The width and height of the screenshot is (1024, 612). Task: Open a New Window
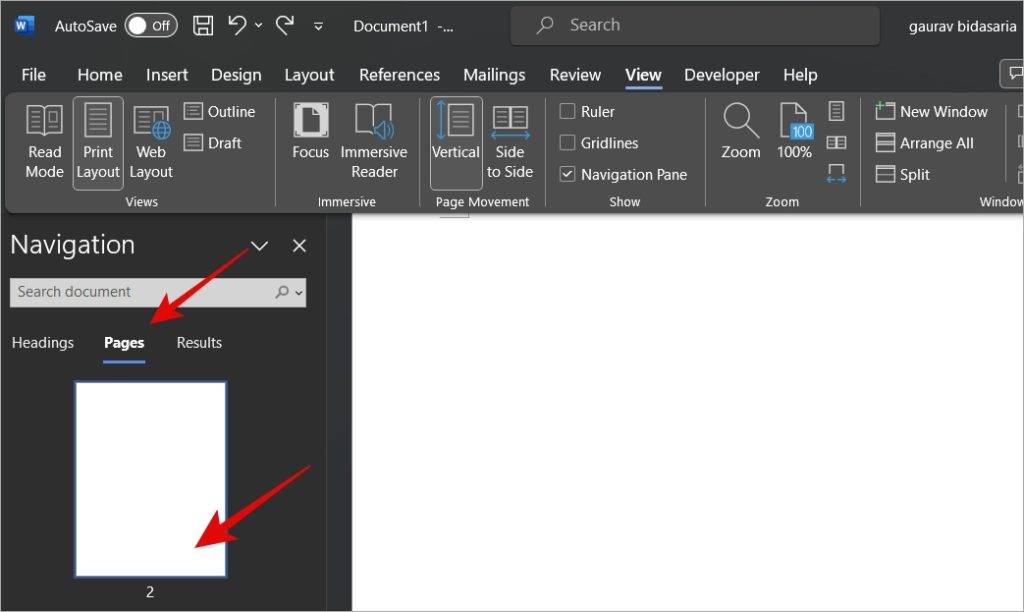931,112
